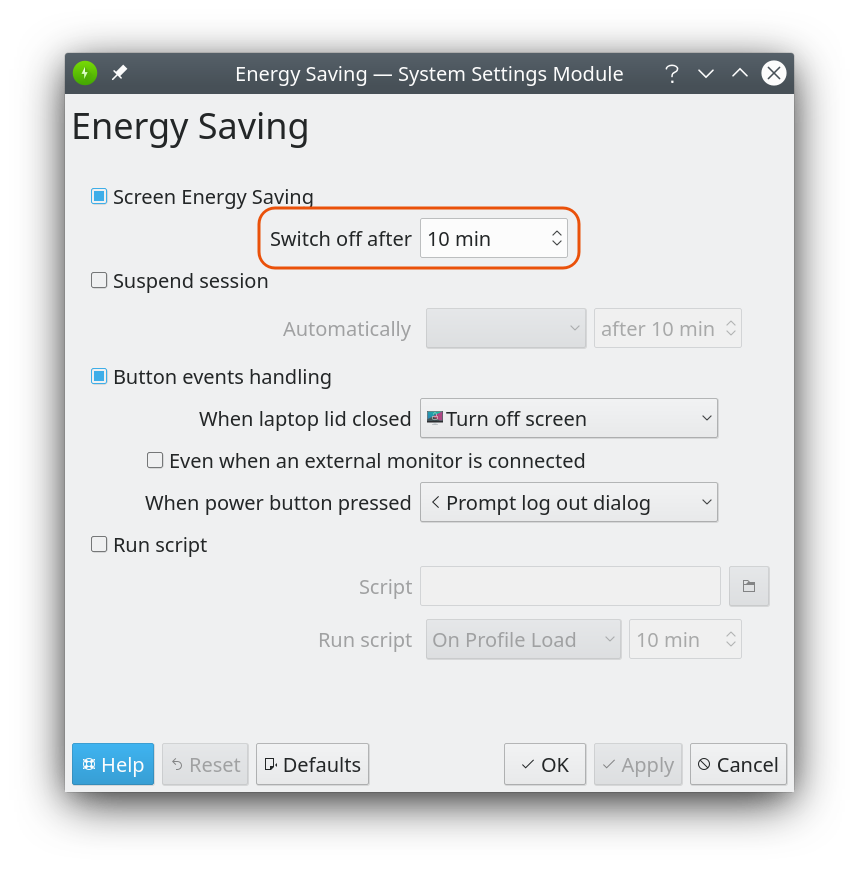Image resolution: width=859 pixels, height=869 pixels.
Task: Click the Help button
Action: coord(113,765)
